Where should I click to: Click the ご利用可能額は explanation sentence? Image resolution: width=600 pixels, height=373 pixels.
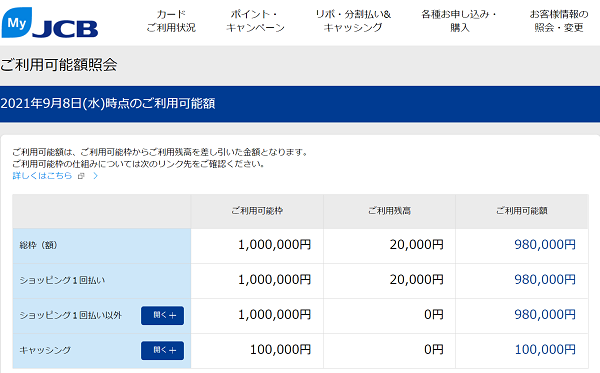click(161, 152)
